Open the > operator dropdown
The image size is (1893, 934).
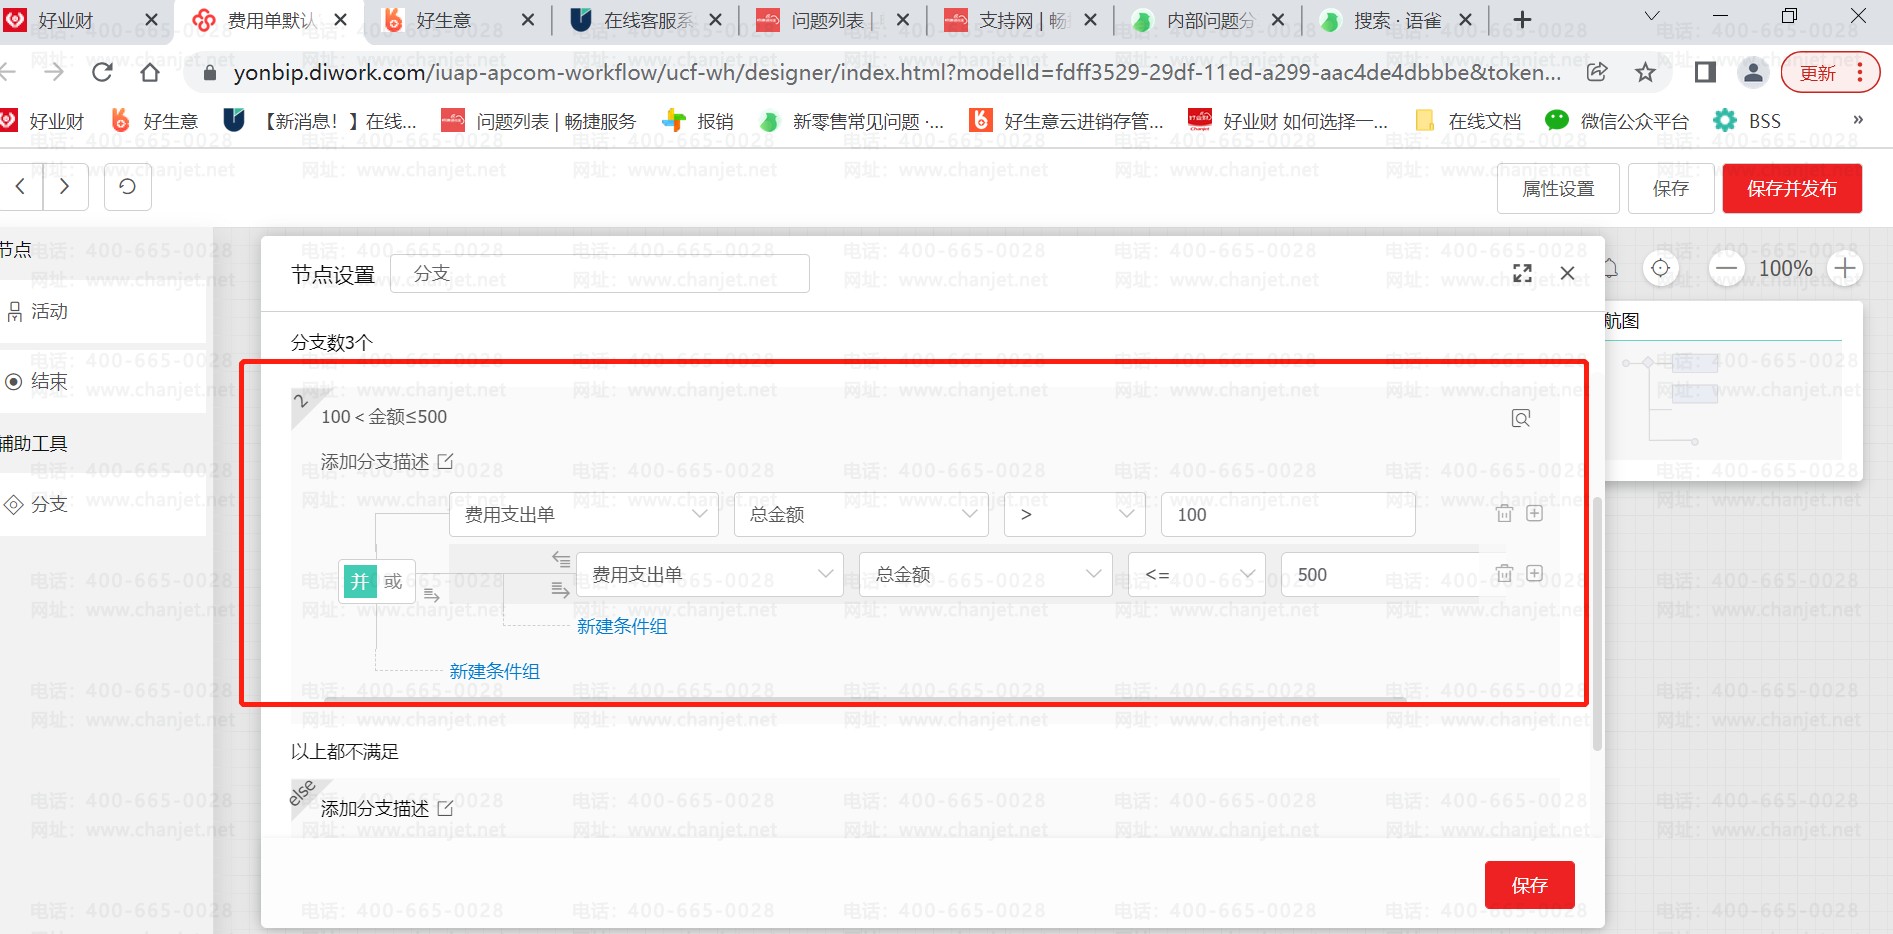1075,514
